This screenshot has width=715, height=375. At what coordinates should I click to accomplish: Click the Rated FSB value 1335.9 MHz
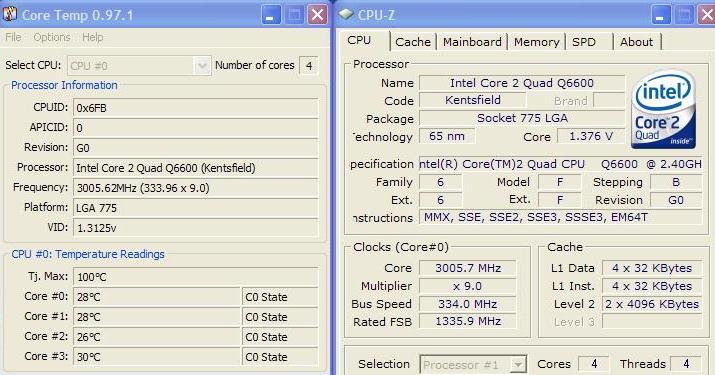[x=468, y=322]
